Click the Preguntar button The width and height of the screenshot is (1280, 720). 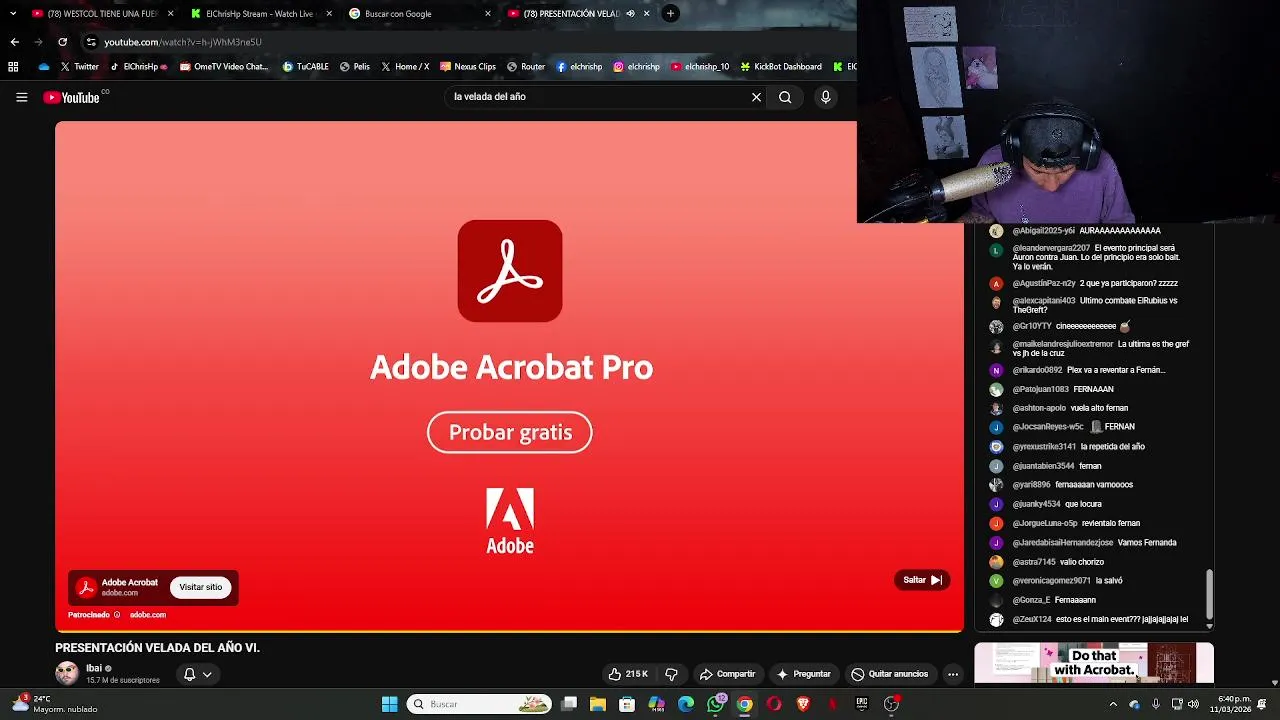[803, 674]
